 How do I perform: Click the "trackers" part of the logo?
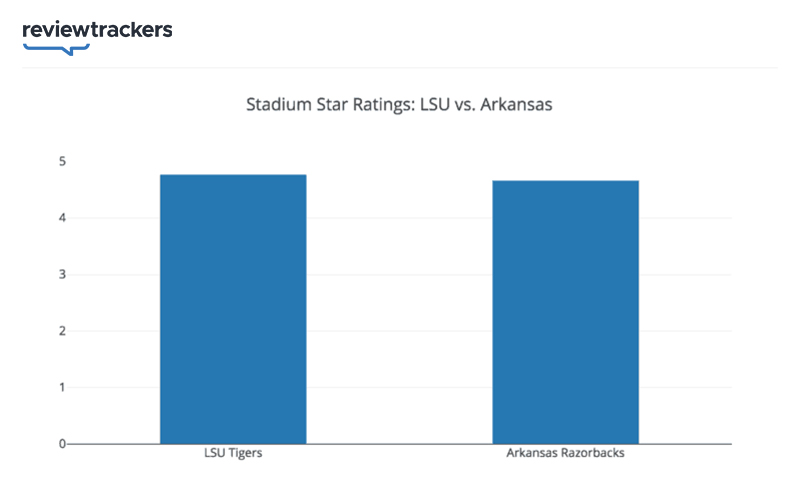pyautogui.click(x=132, y=30)
